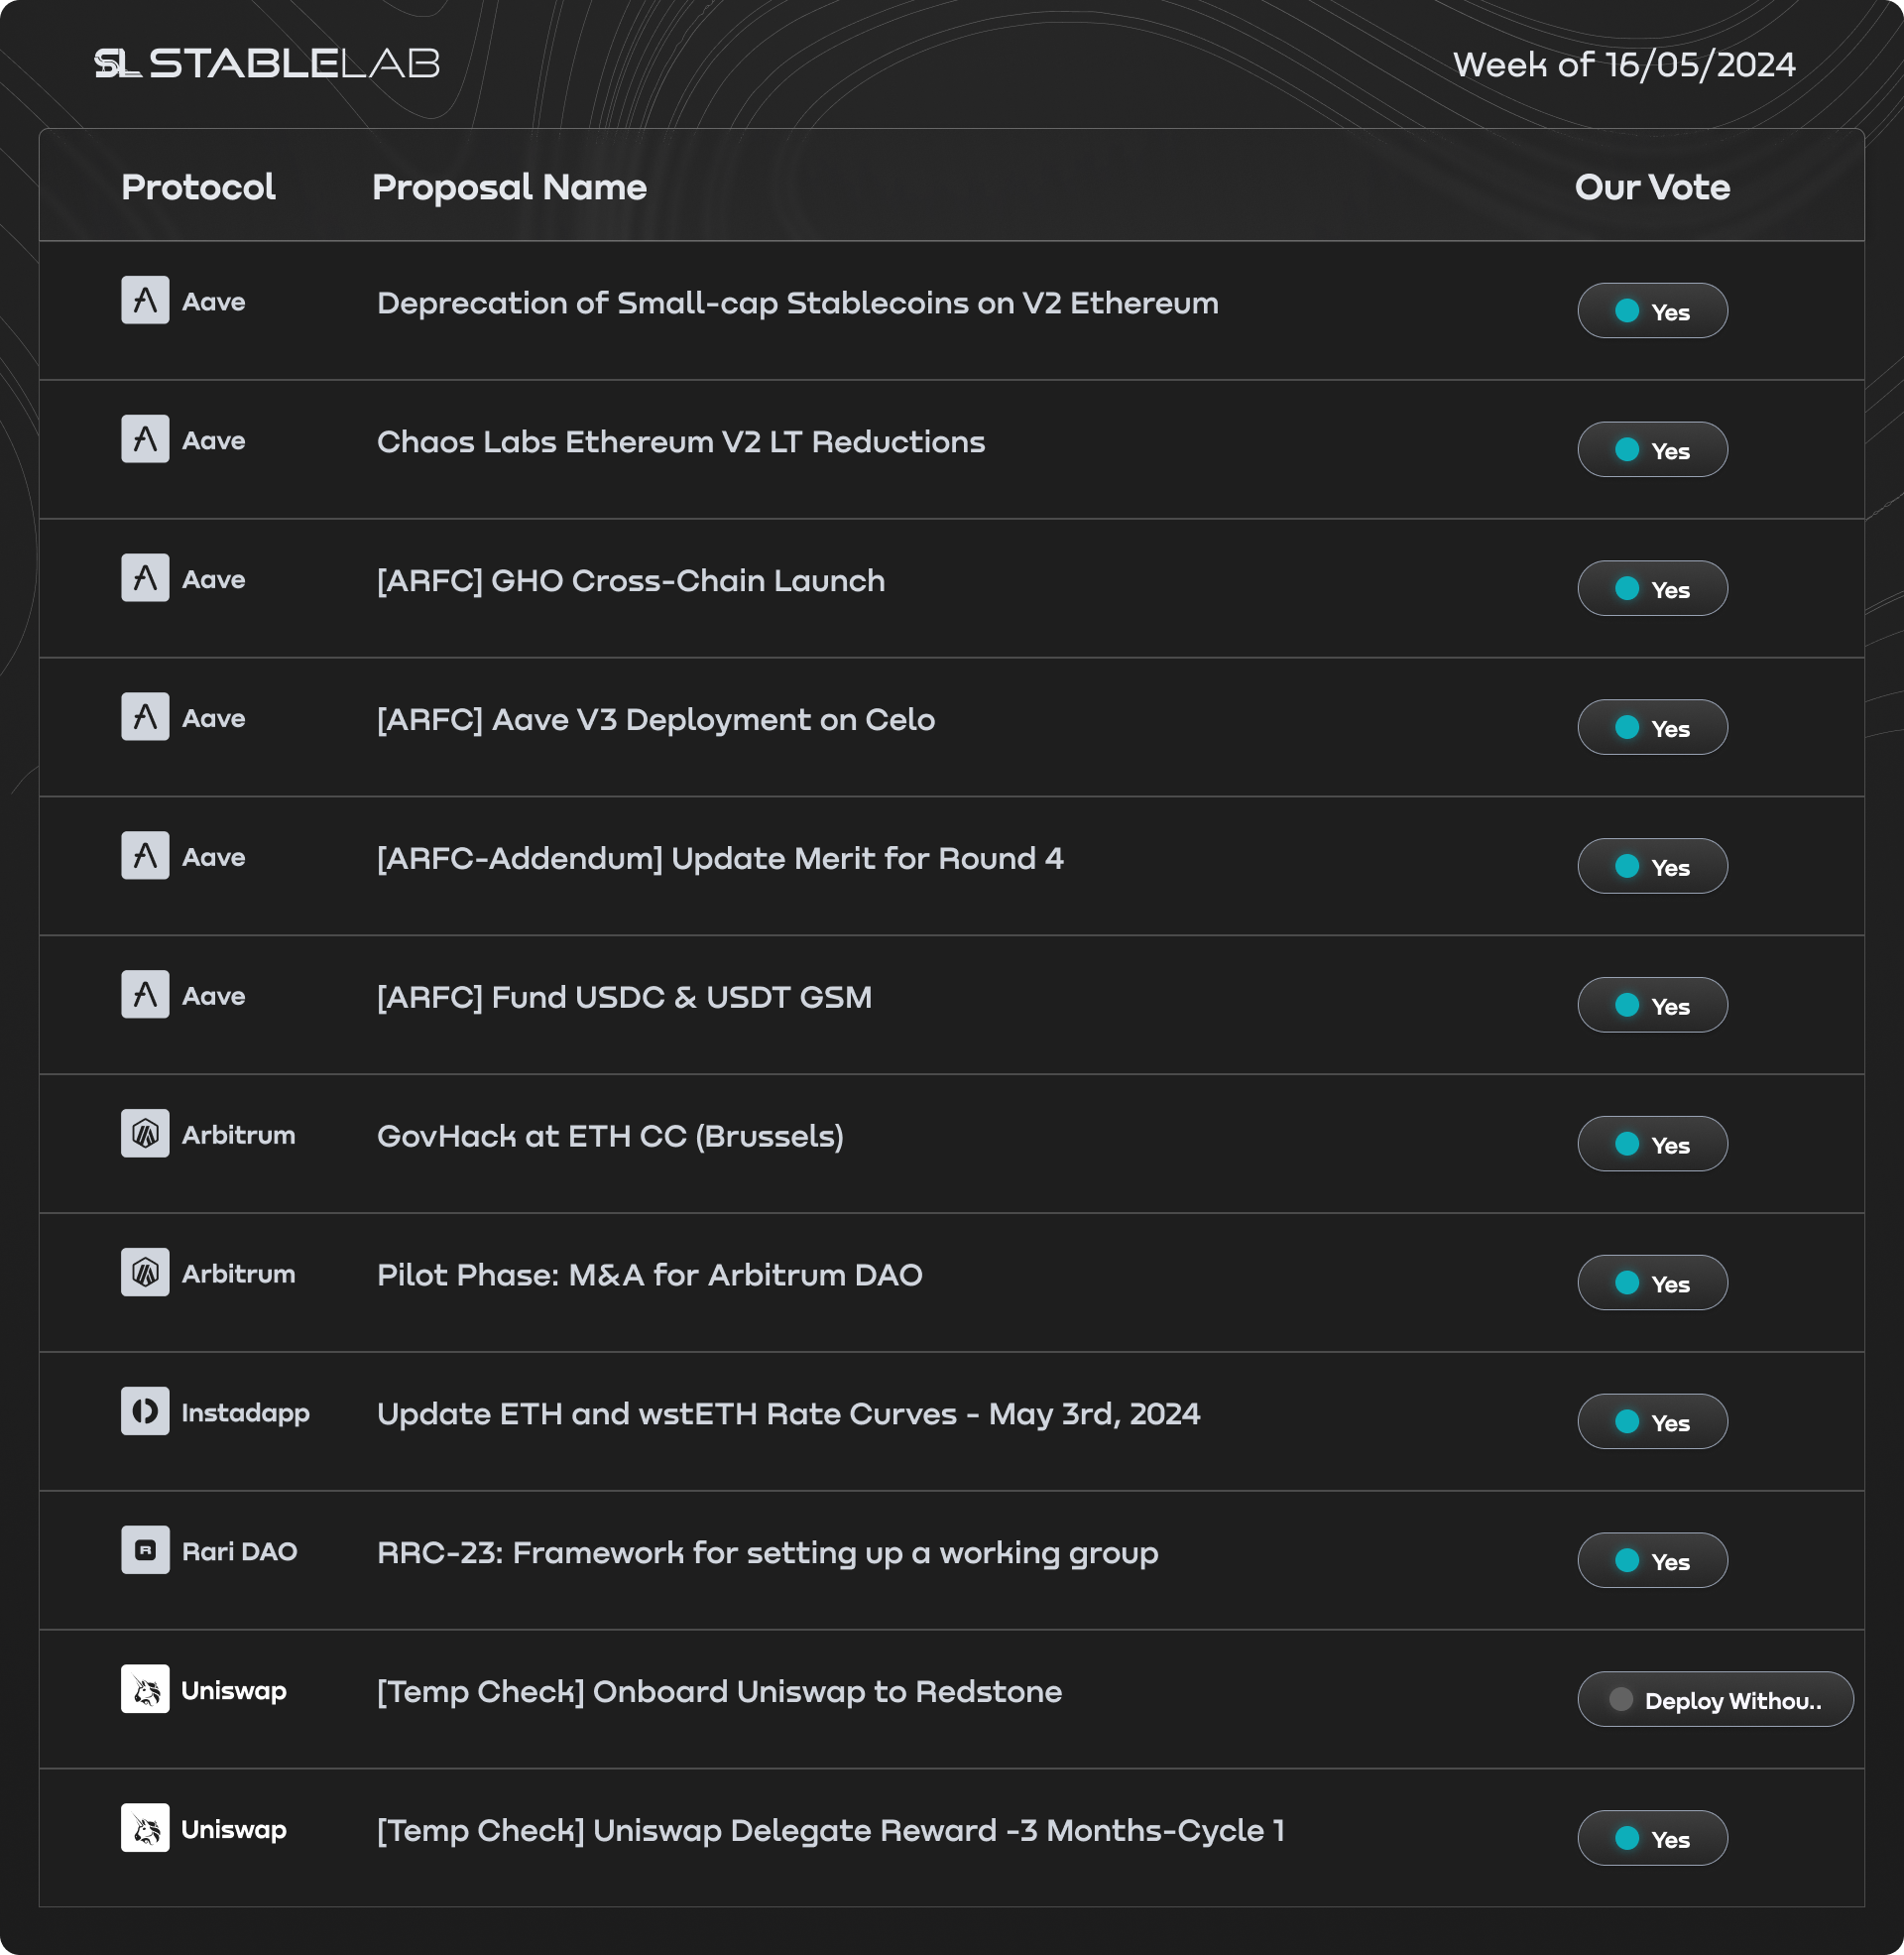The width and height of the screenshot is (1904, 1955).
Task: Click 'Uniswap' name in Redstone row
Action: coord(233,1691)
